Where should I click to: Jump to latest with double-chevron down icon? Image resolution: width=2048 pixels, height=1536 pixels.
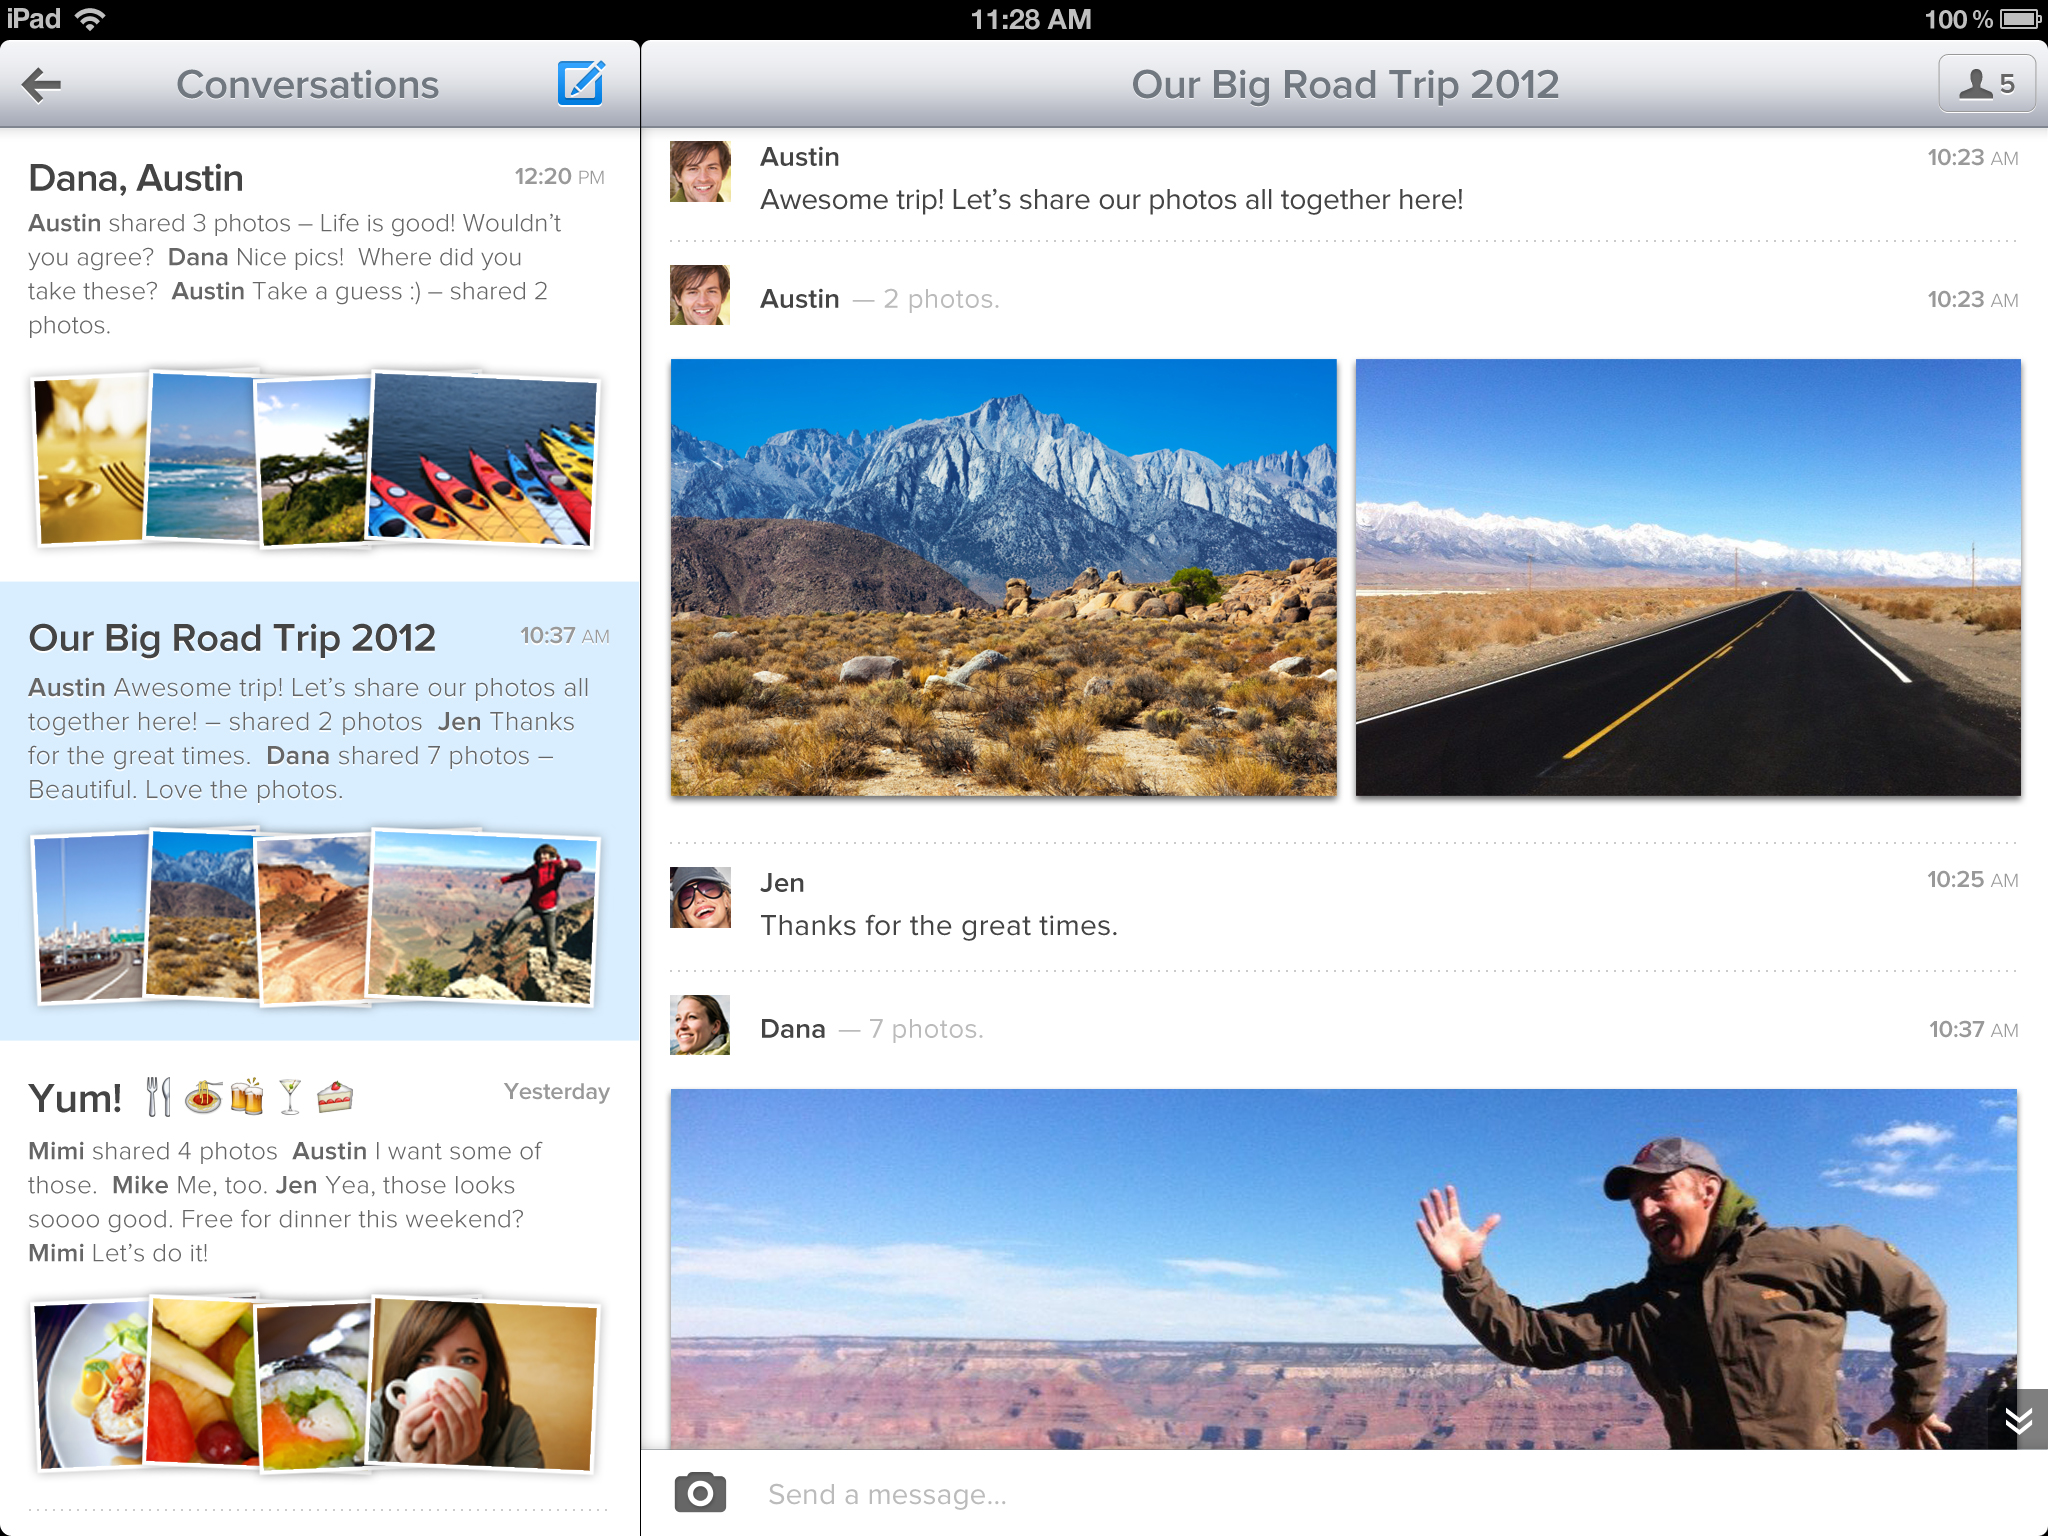coord(2019,1419)
